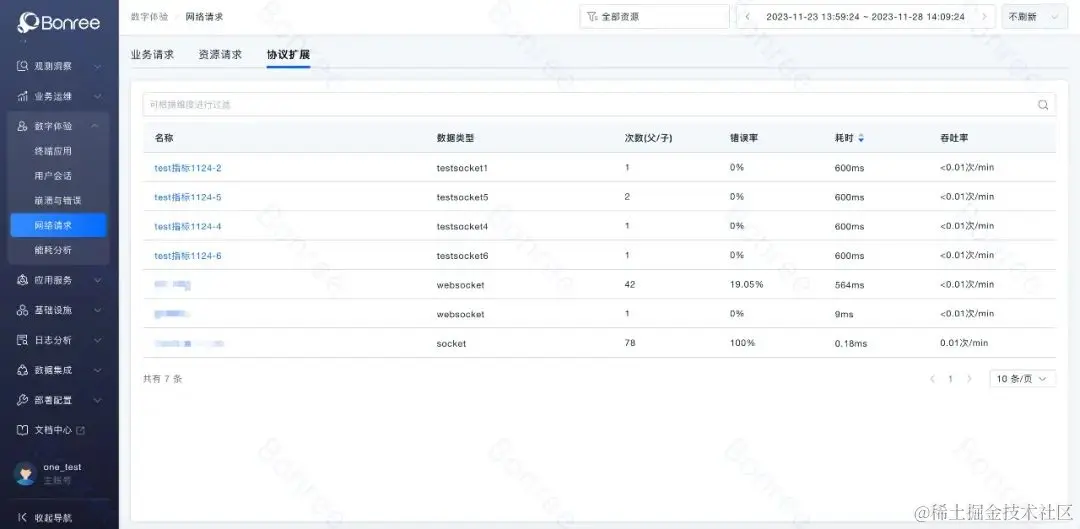
Task: Click the 应用服务 sidebar icon
Action: [x=23, y=280]
